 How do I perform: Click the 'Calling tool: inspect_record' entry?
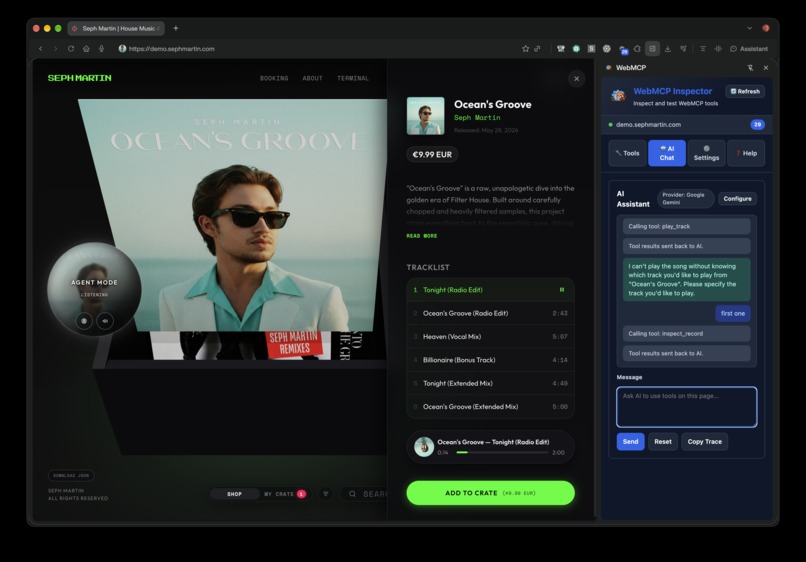(x=686, y=334)
